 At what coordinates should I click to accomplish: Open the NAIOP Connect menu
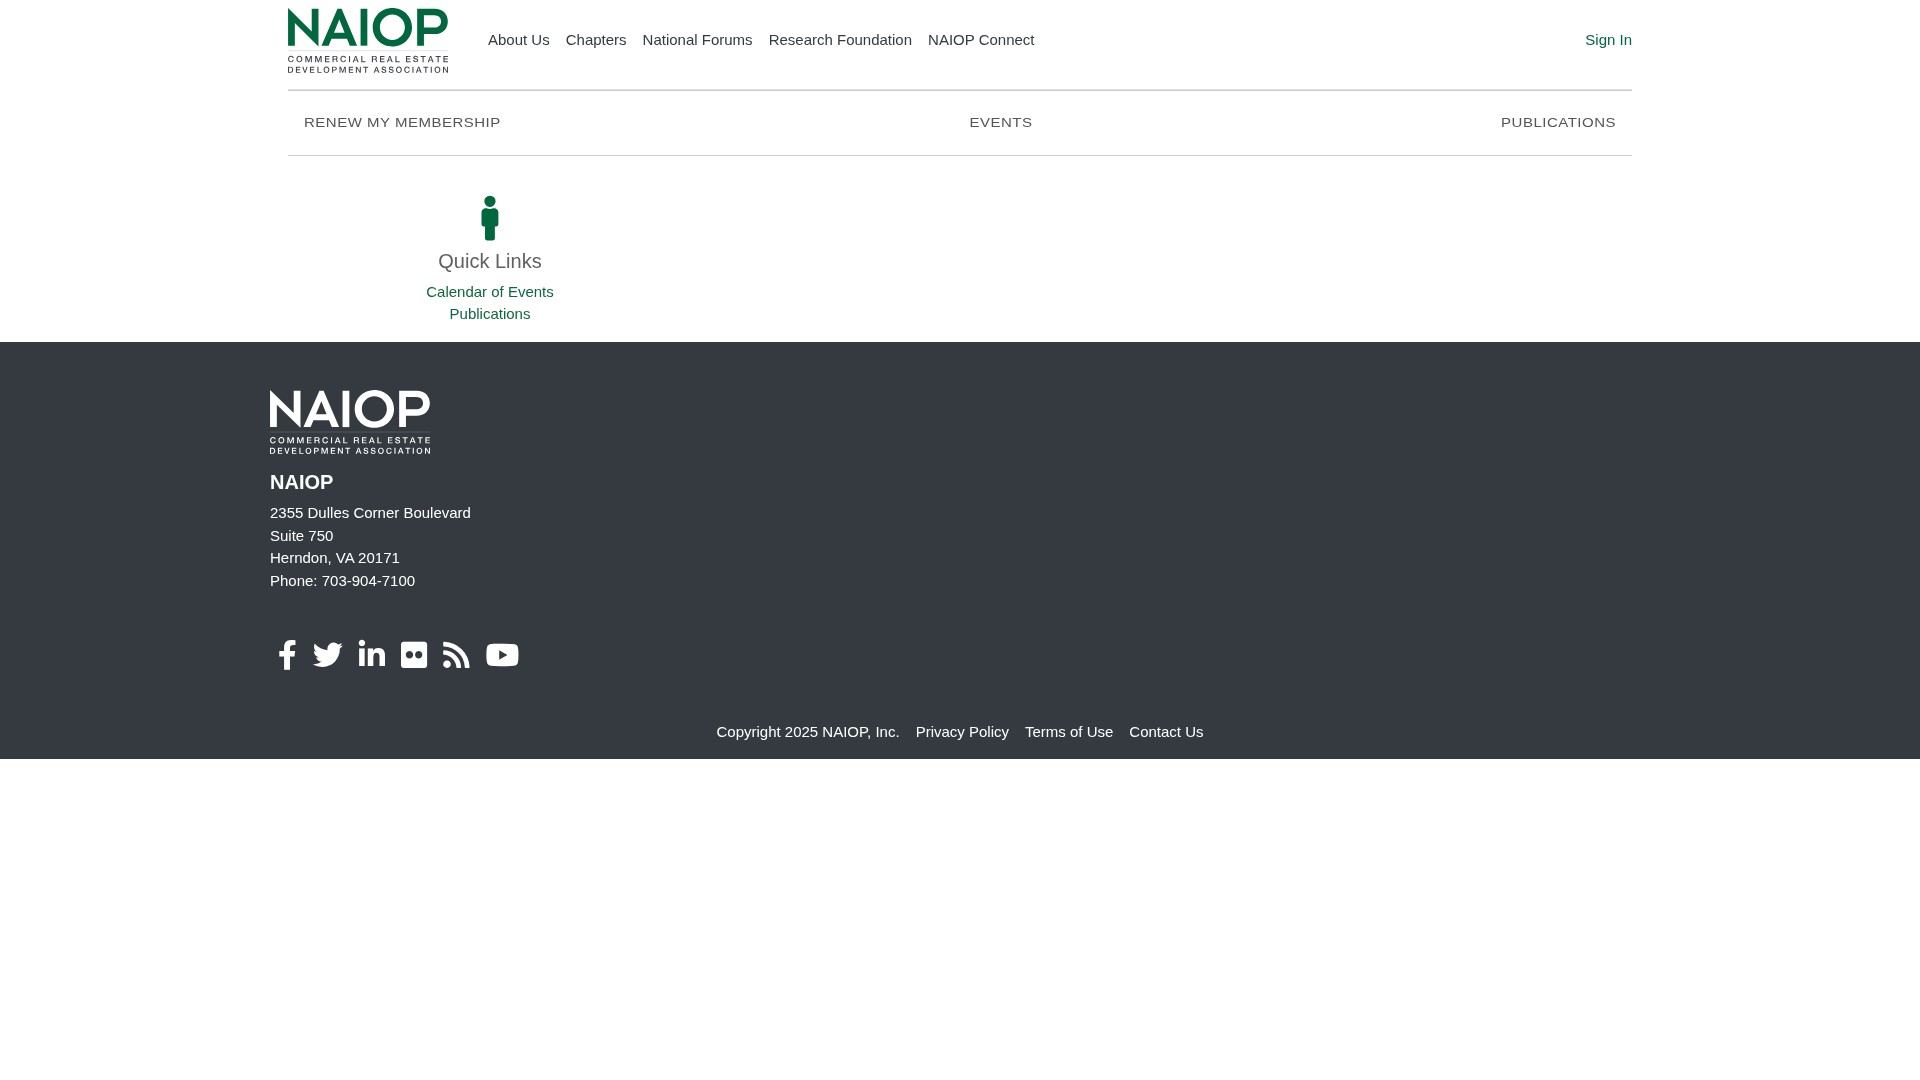[x=981, y=40]
